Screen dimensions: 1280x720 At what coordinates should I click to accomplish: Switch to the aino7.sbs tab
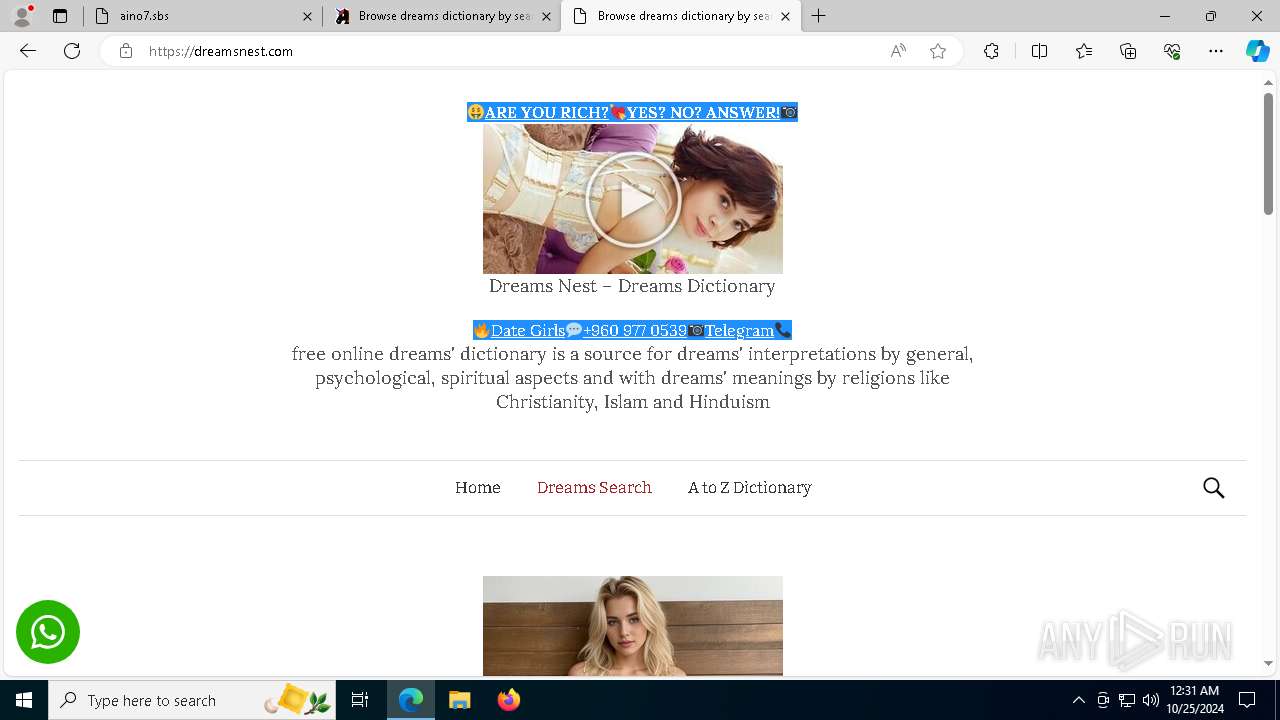click(x=203, y=16)
